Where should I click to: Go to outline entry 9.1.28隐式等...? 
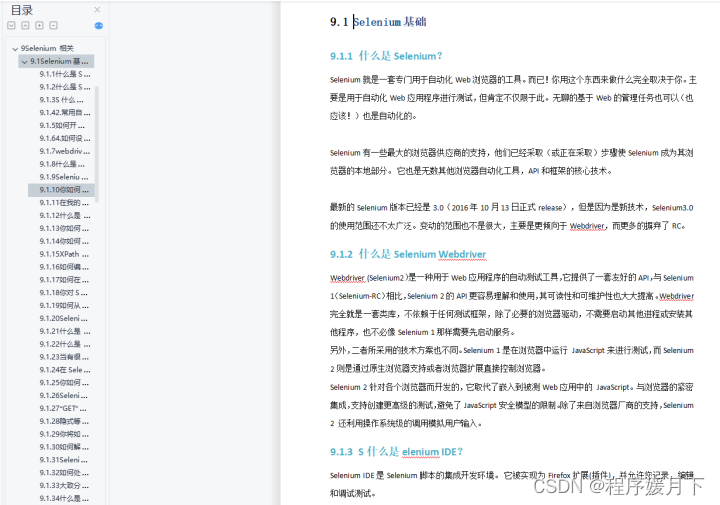pyautogui.click(x=64, y=421)
